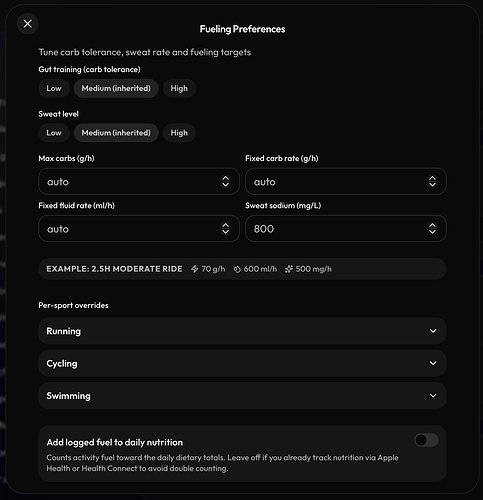Viewport: 483px width, 500px height.
Task: Select Medium (inherited) gut training option
Action: [116, 88]
